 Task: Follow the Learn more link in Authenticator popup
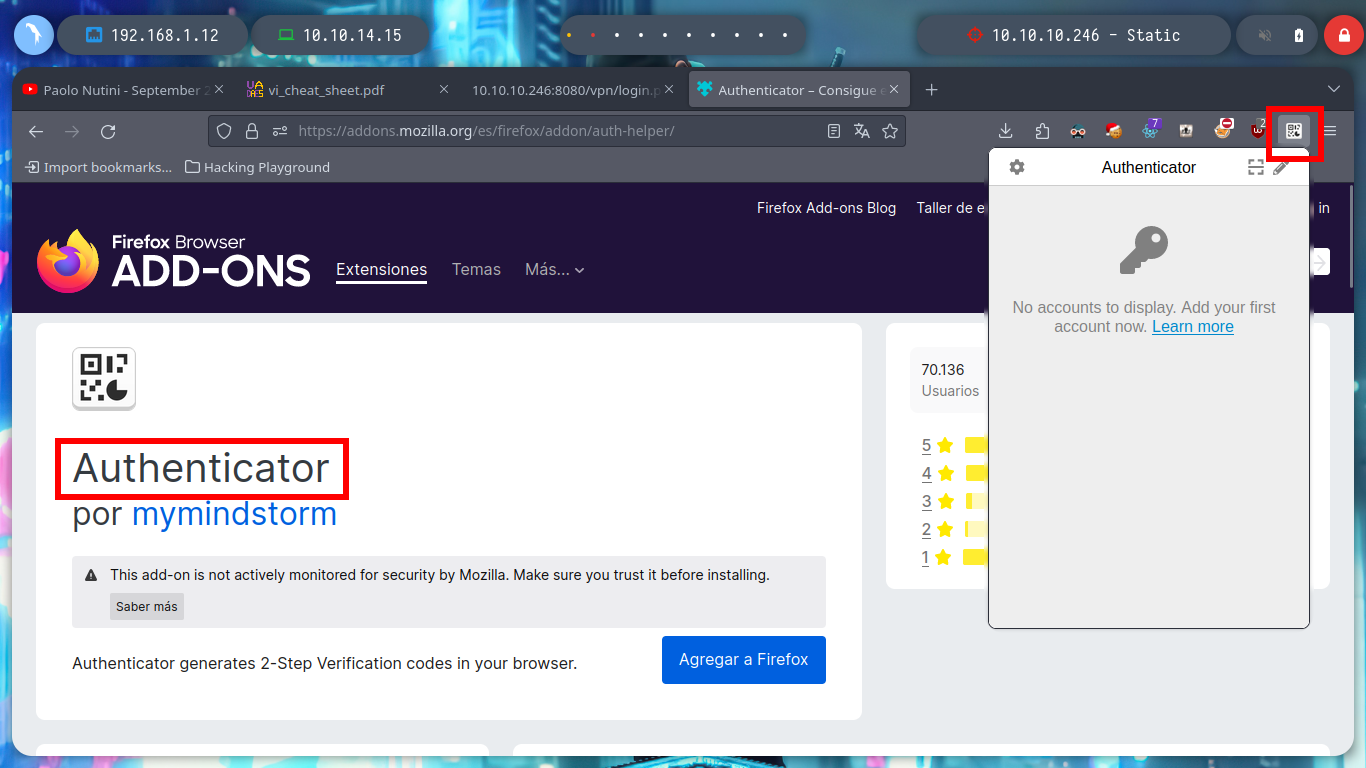click(x=1193, y=326)
